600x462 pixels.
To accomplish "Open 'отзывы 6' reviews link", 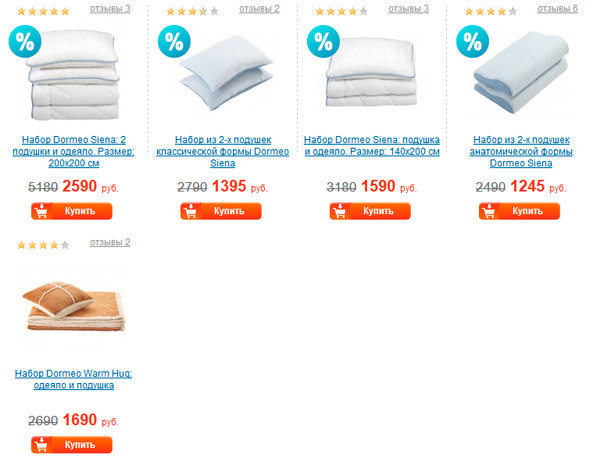I will pos(558,9).
